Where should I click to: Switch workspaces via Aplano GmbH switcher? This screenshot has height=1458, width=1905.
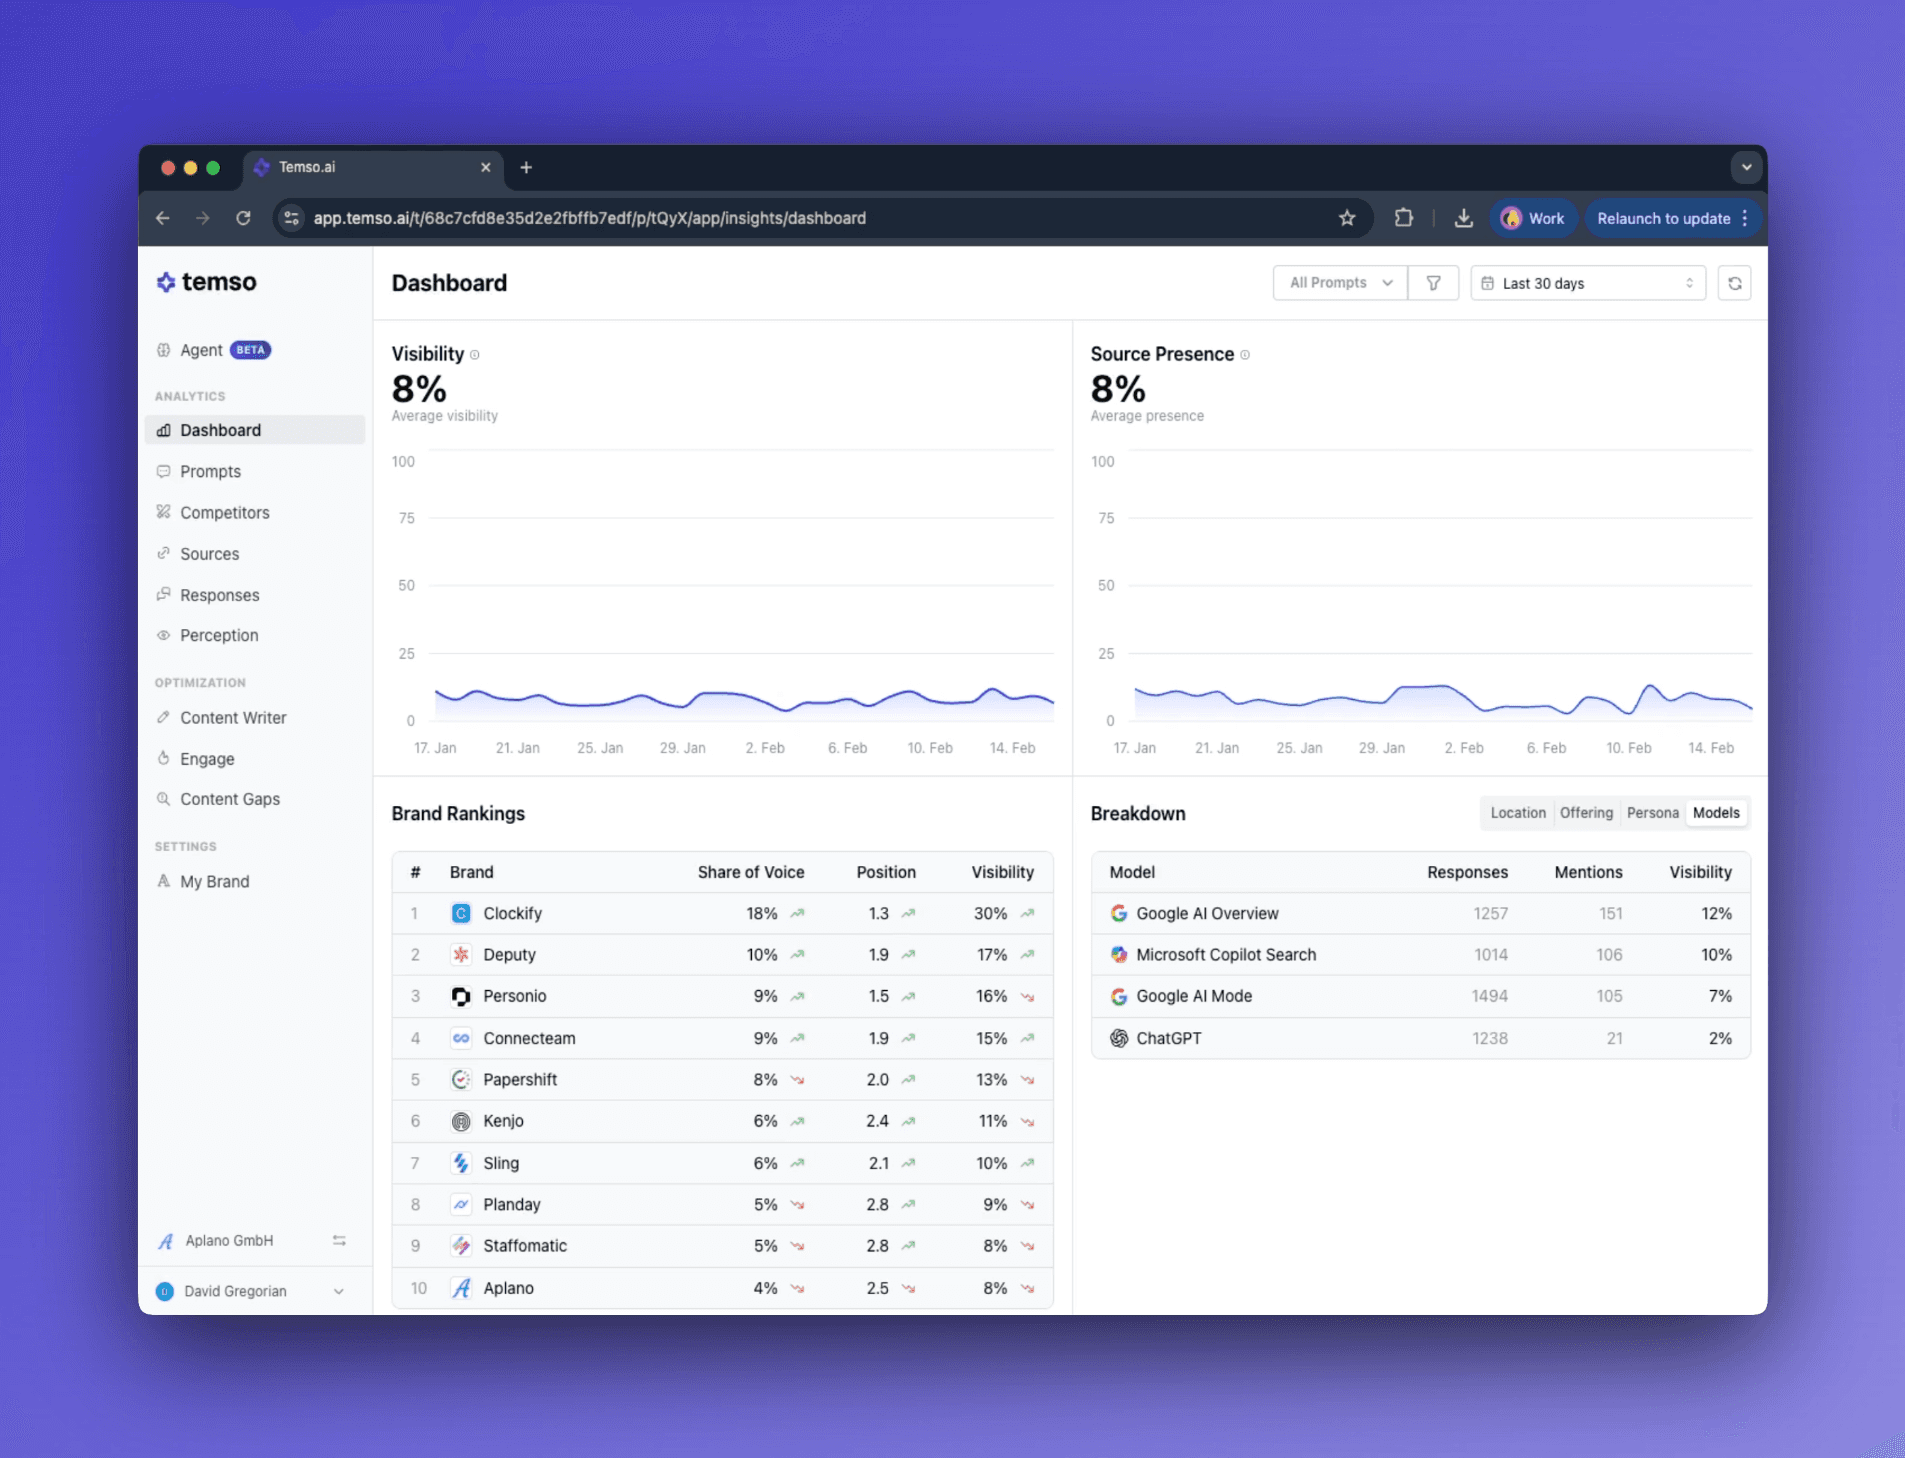point(339,1240)
